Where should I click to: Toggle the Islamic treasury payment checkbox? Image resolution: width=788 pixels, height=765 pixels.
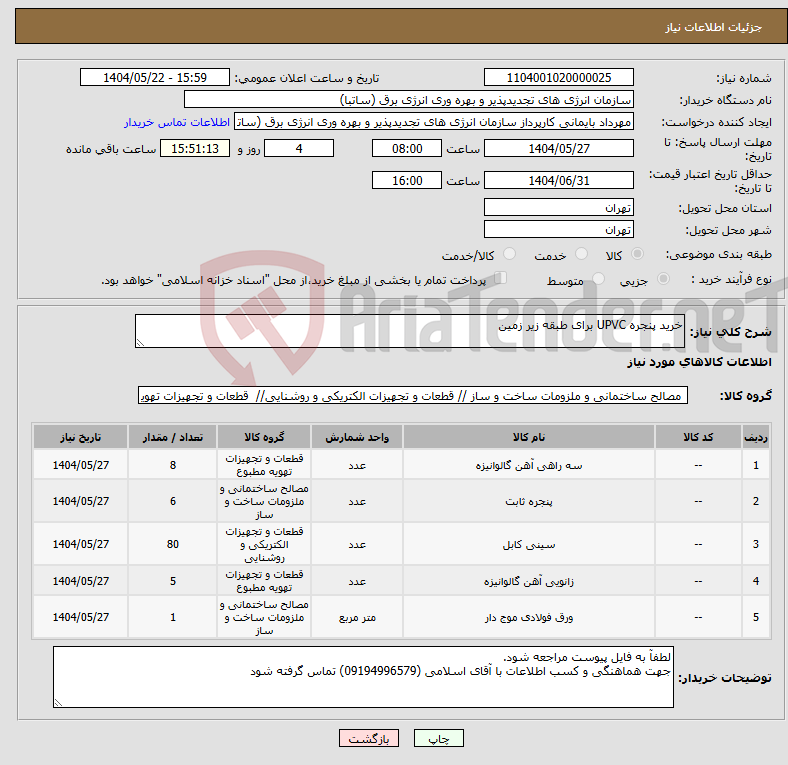point(501,278)
